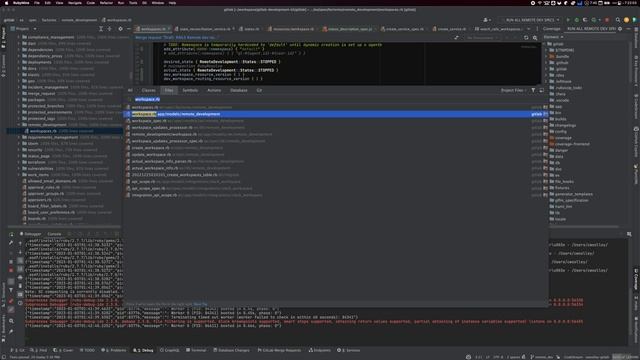
Task: Open the Problems tool window button
Action: click(x=114, y=350)
